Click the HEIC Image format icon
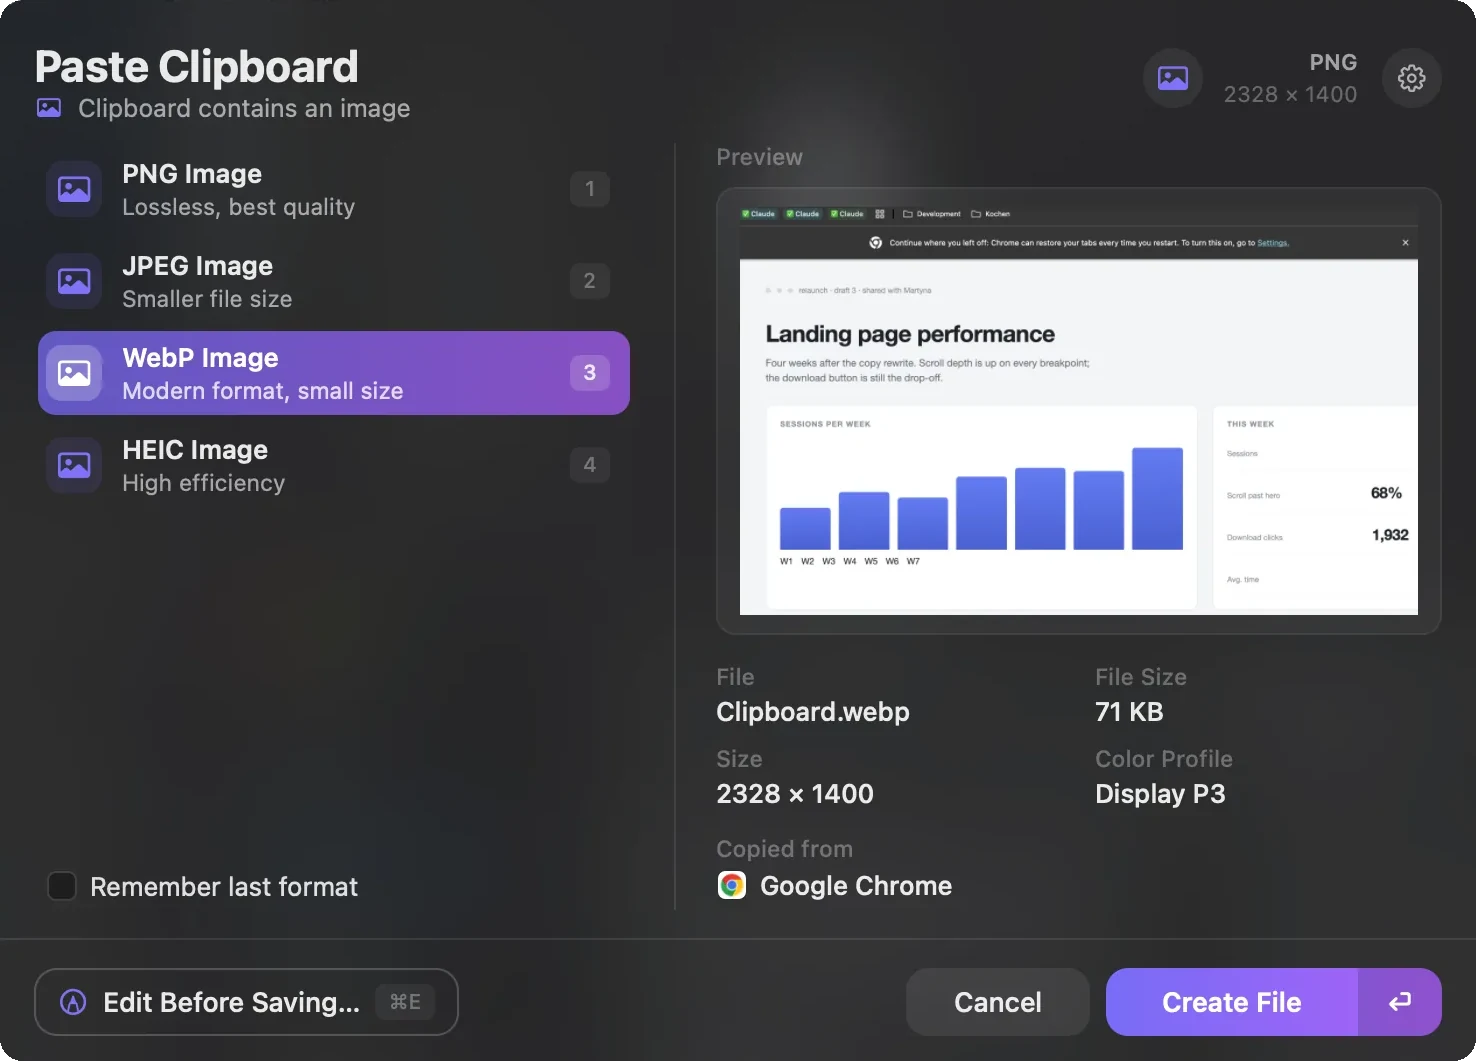This screenshot has height=1061, width=1476. point(74,465)
